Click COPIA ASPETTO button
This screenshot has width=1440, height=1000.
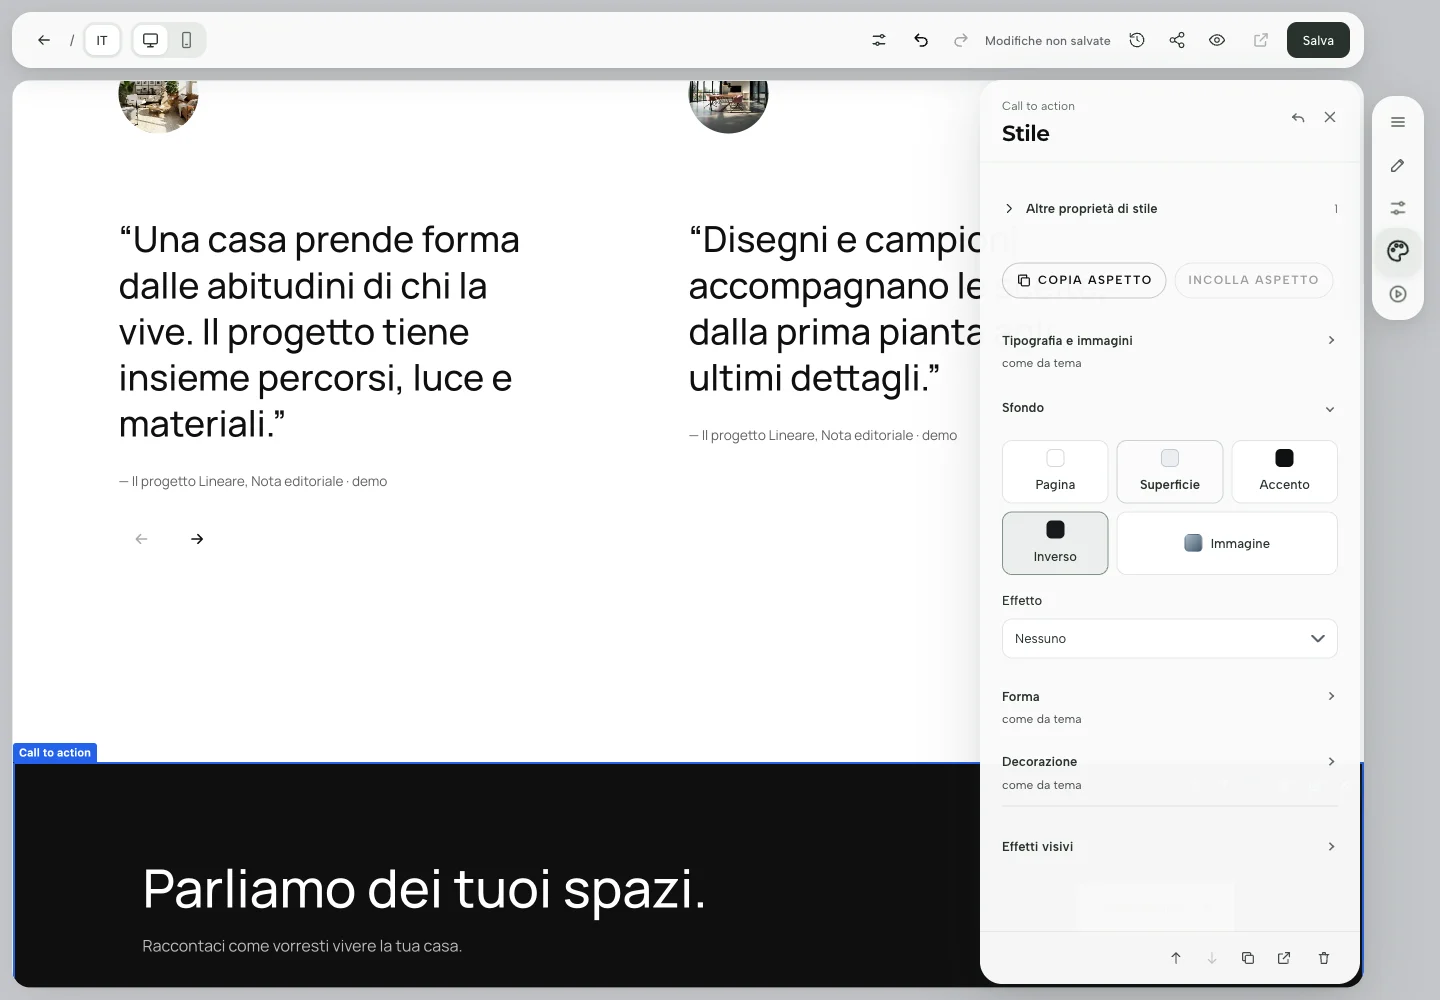tap(1084, 280)
